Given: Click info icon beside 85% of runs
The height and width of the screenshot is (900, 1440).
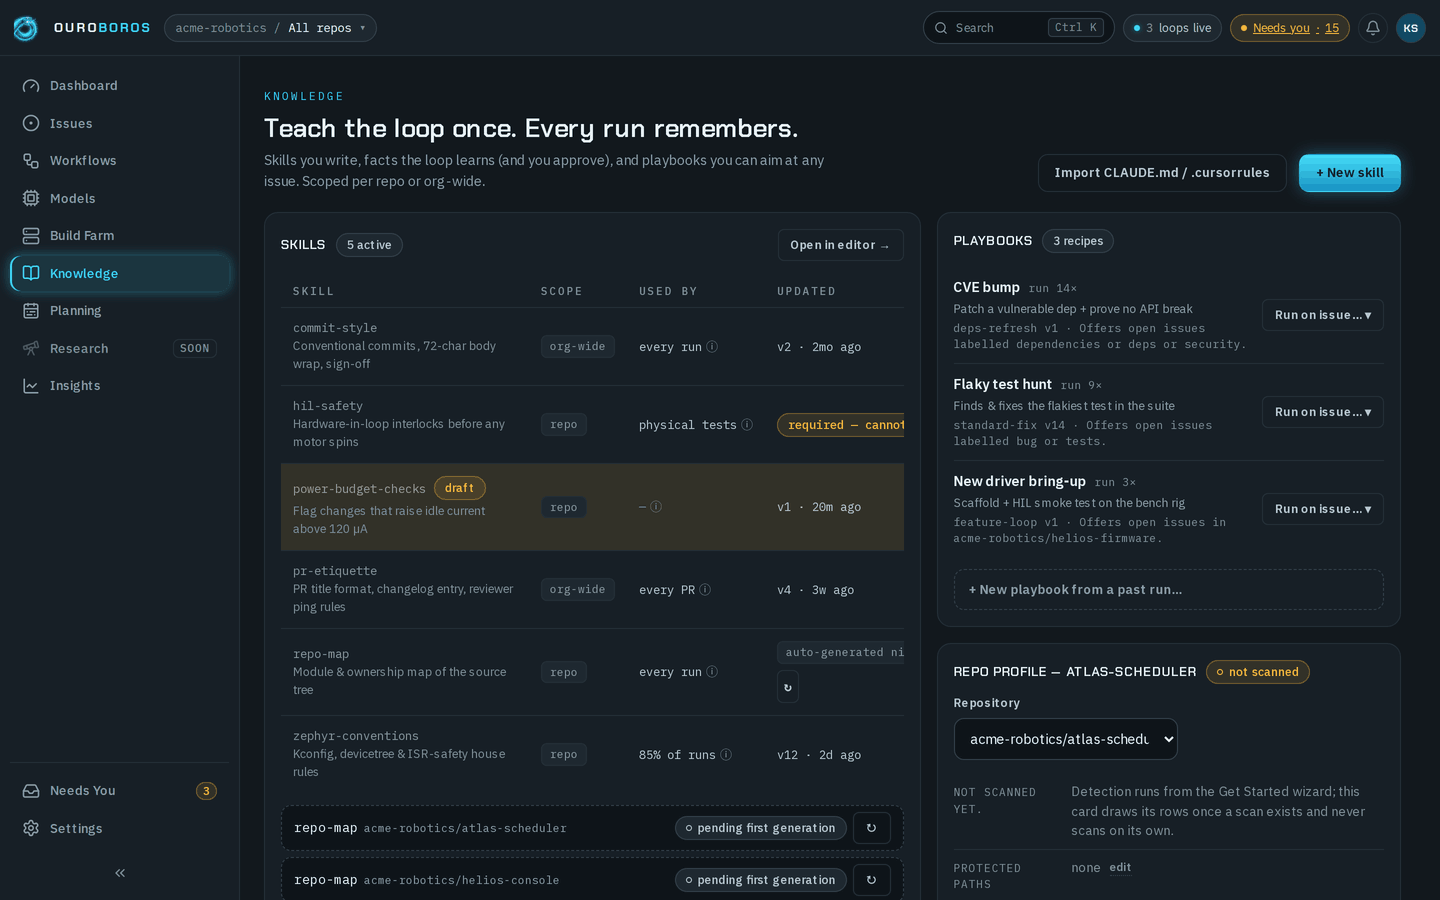Looking at the screenshot, I should [x=726, y=755].
